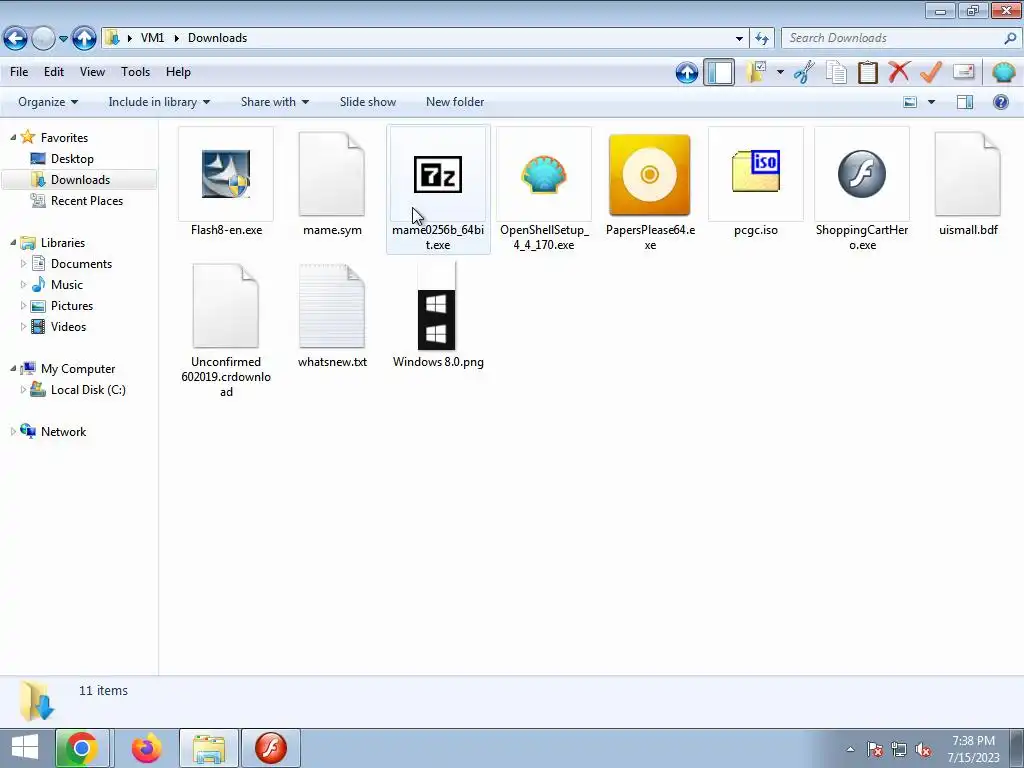This screenshot has width=1024, height=768.
Task: Click the Up one level arrow beside Back
Action: pyautogui.click(x=84, y=39)
